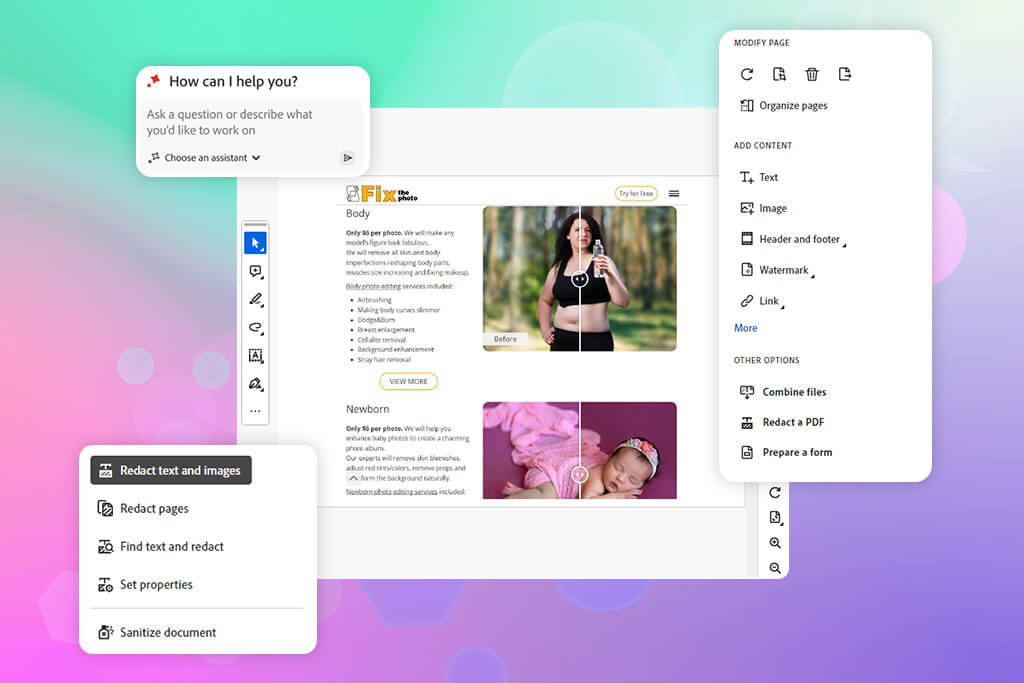Click the rotate page icon under Modify Page
The image size is (1024, 683).
tap(746, 74)
